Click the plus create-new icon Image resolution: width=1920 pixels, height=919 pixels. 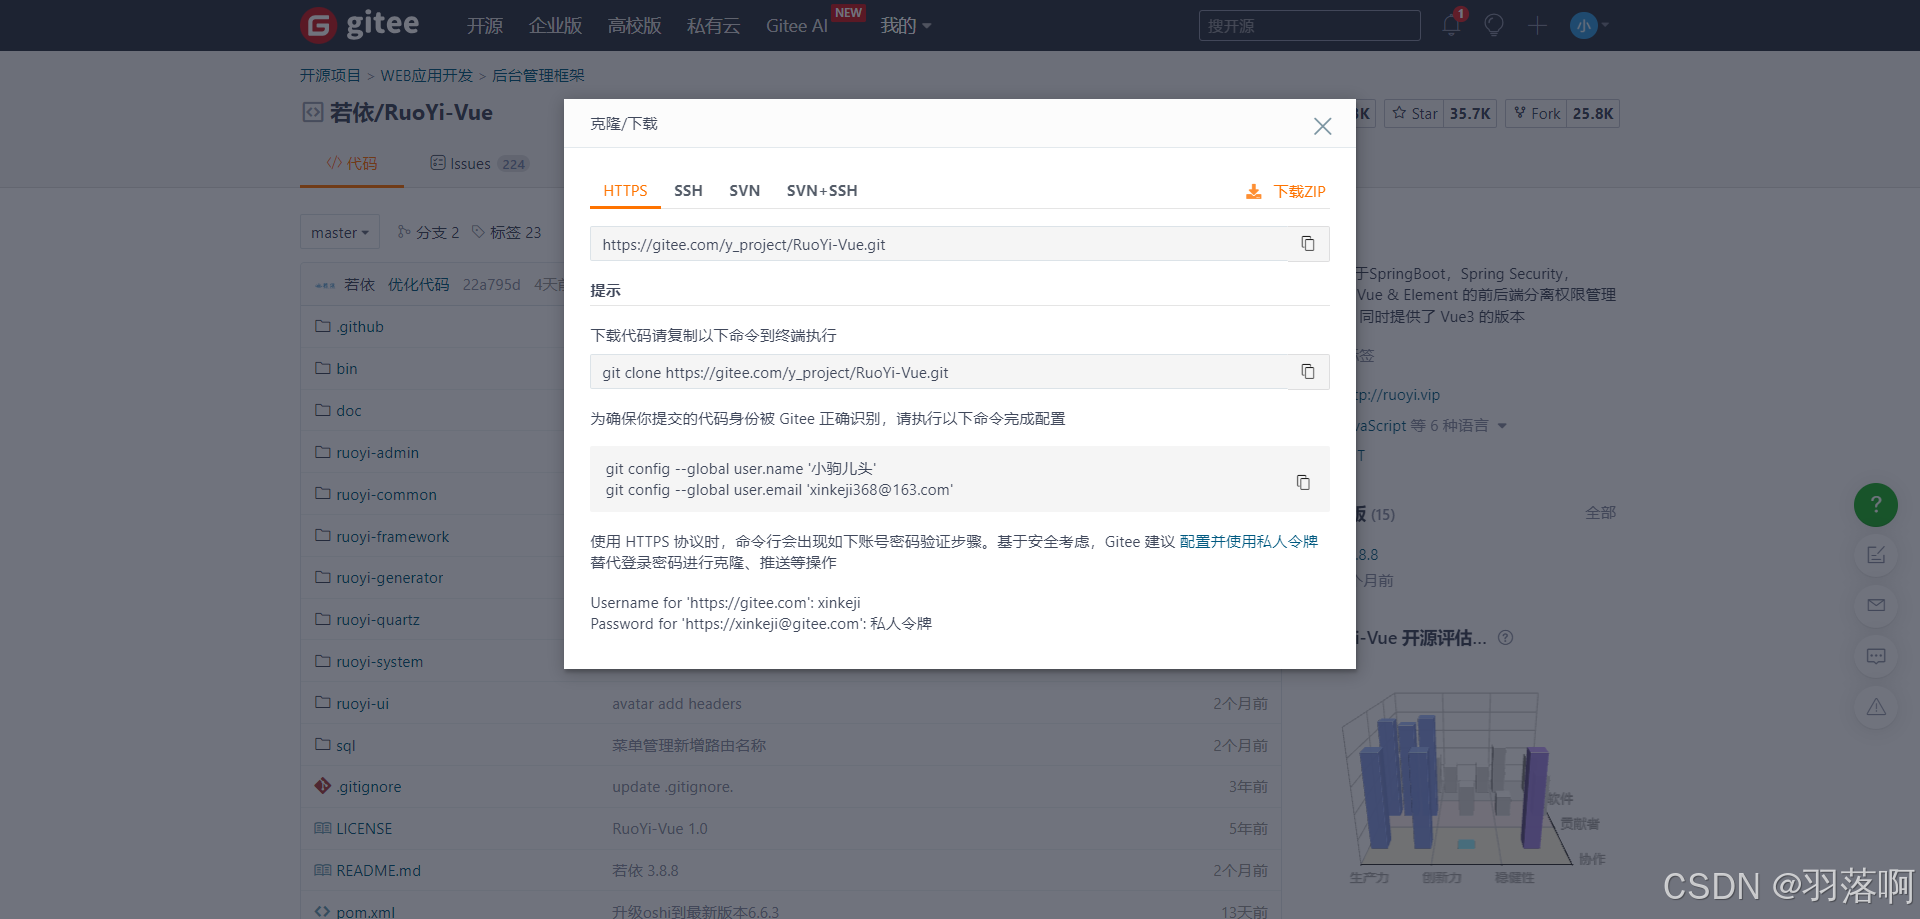tap(1538, 25)
